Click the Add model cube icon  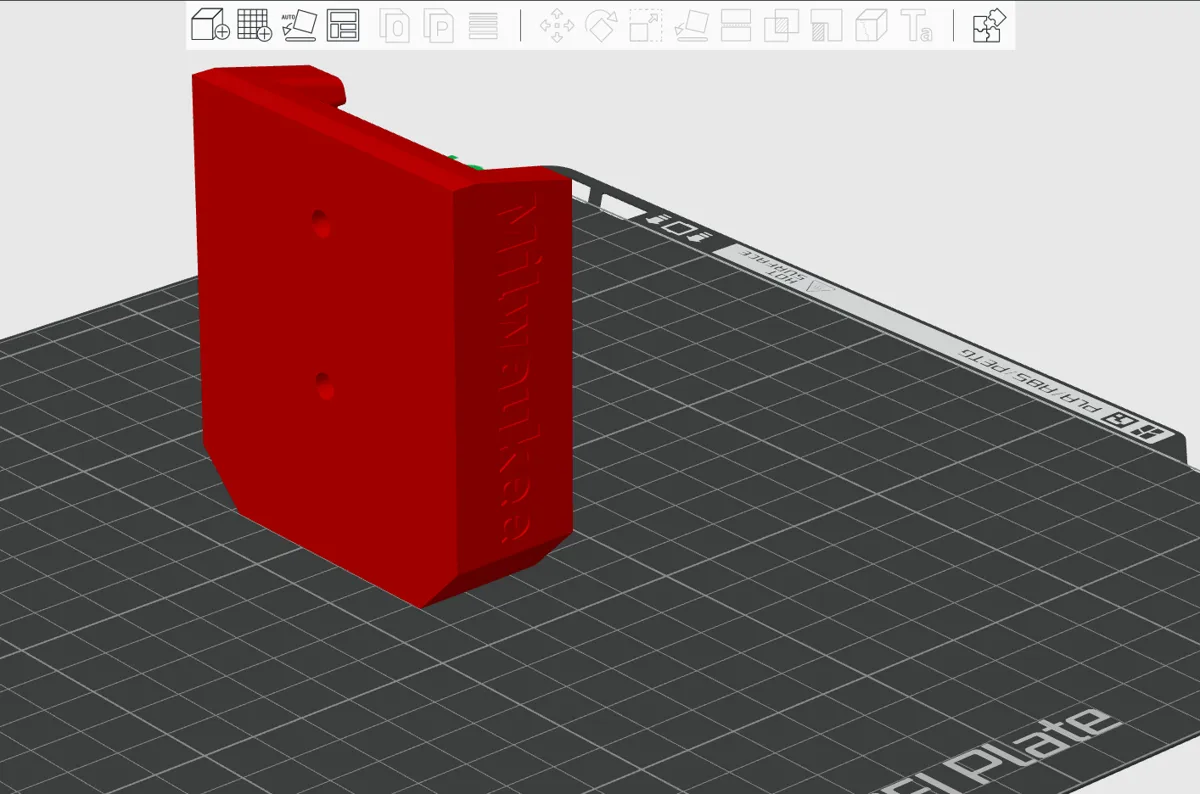[210, 25]
